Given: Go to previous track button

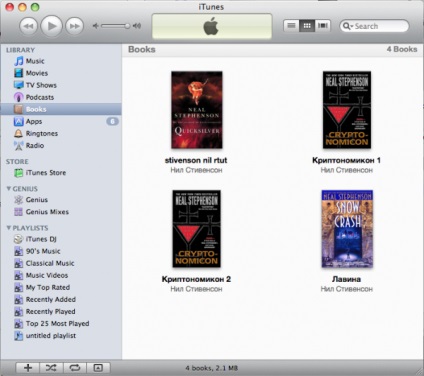Looking at the screenshot, I should tap(29, 26).
